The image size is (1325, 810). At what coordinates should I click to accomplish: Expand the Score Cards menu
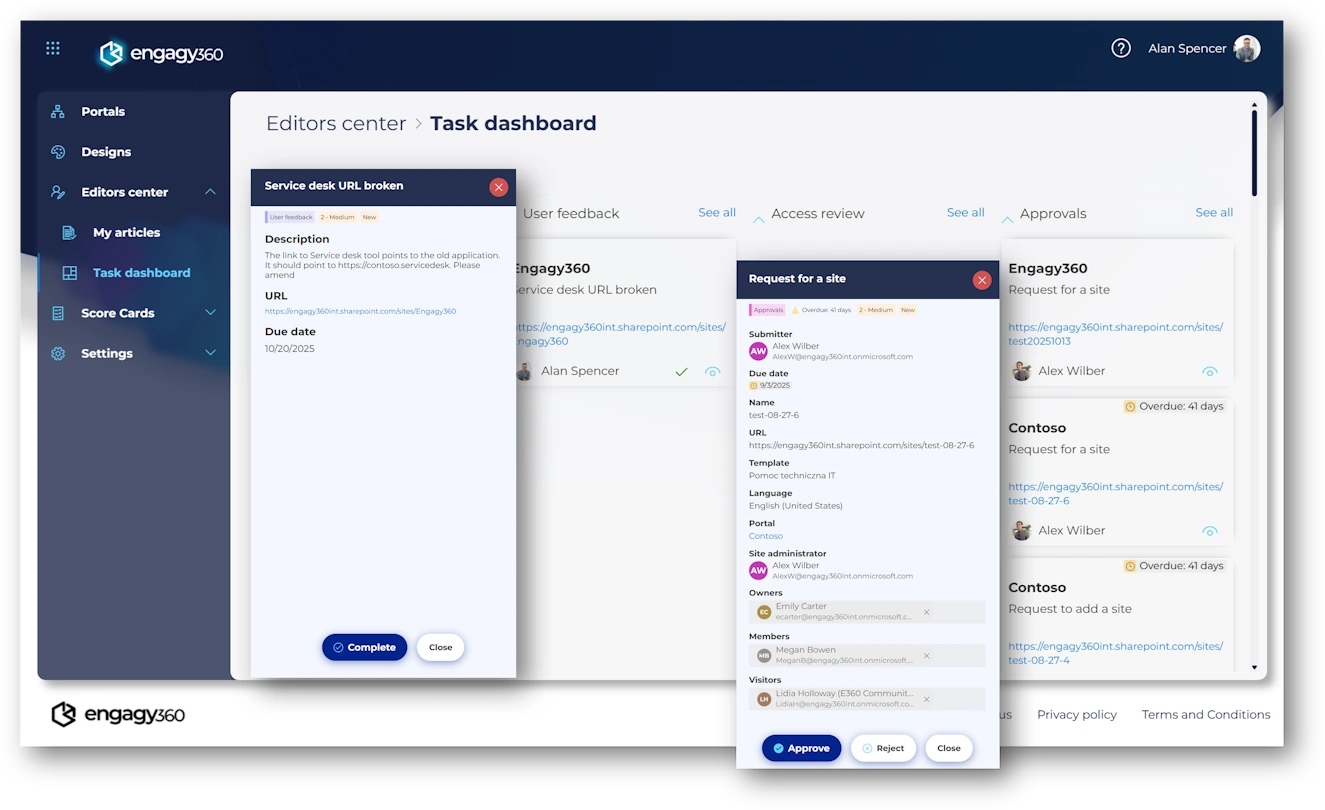pos(210,313)
